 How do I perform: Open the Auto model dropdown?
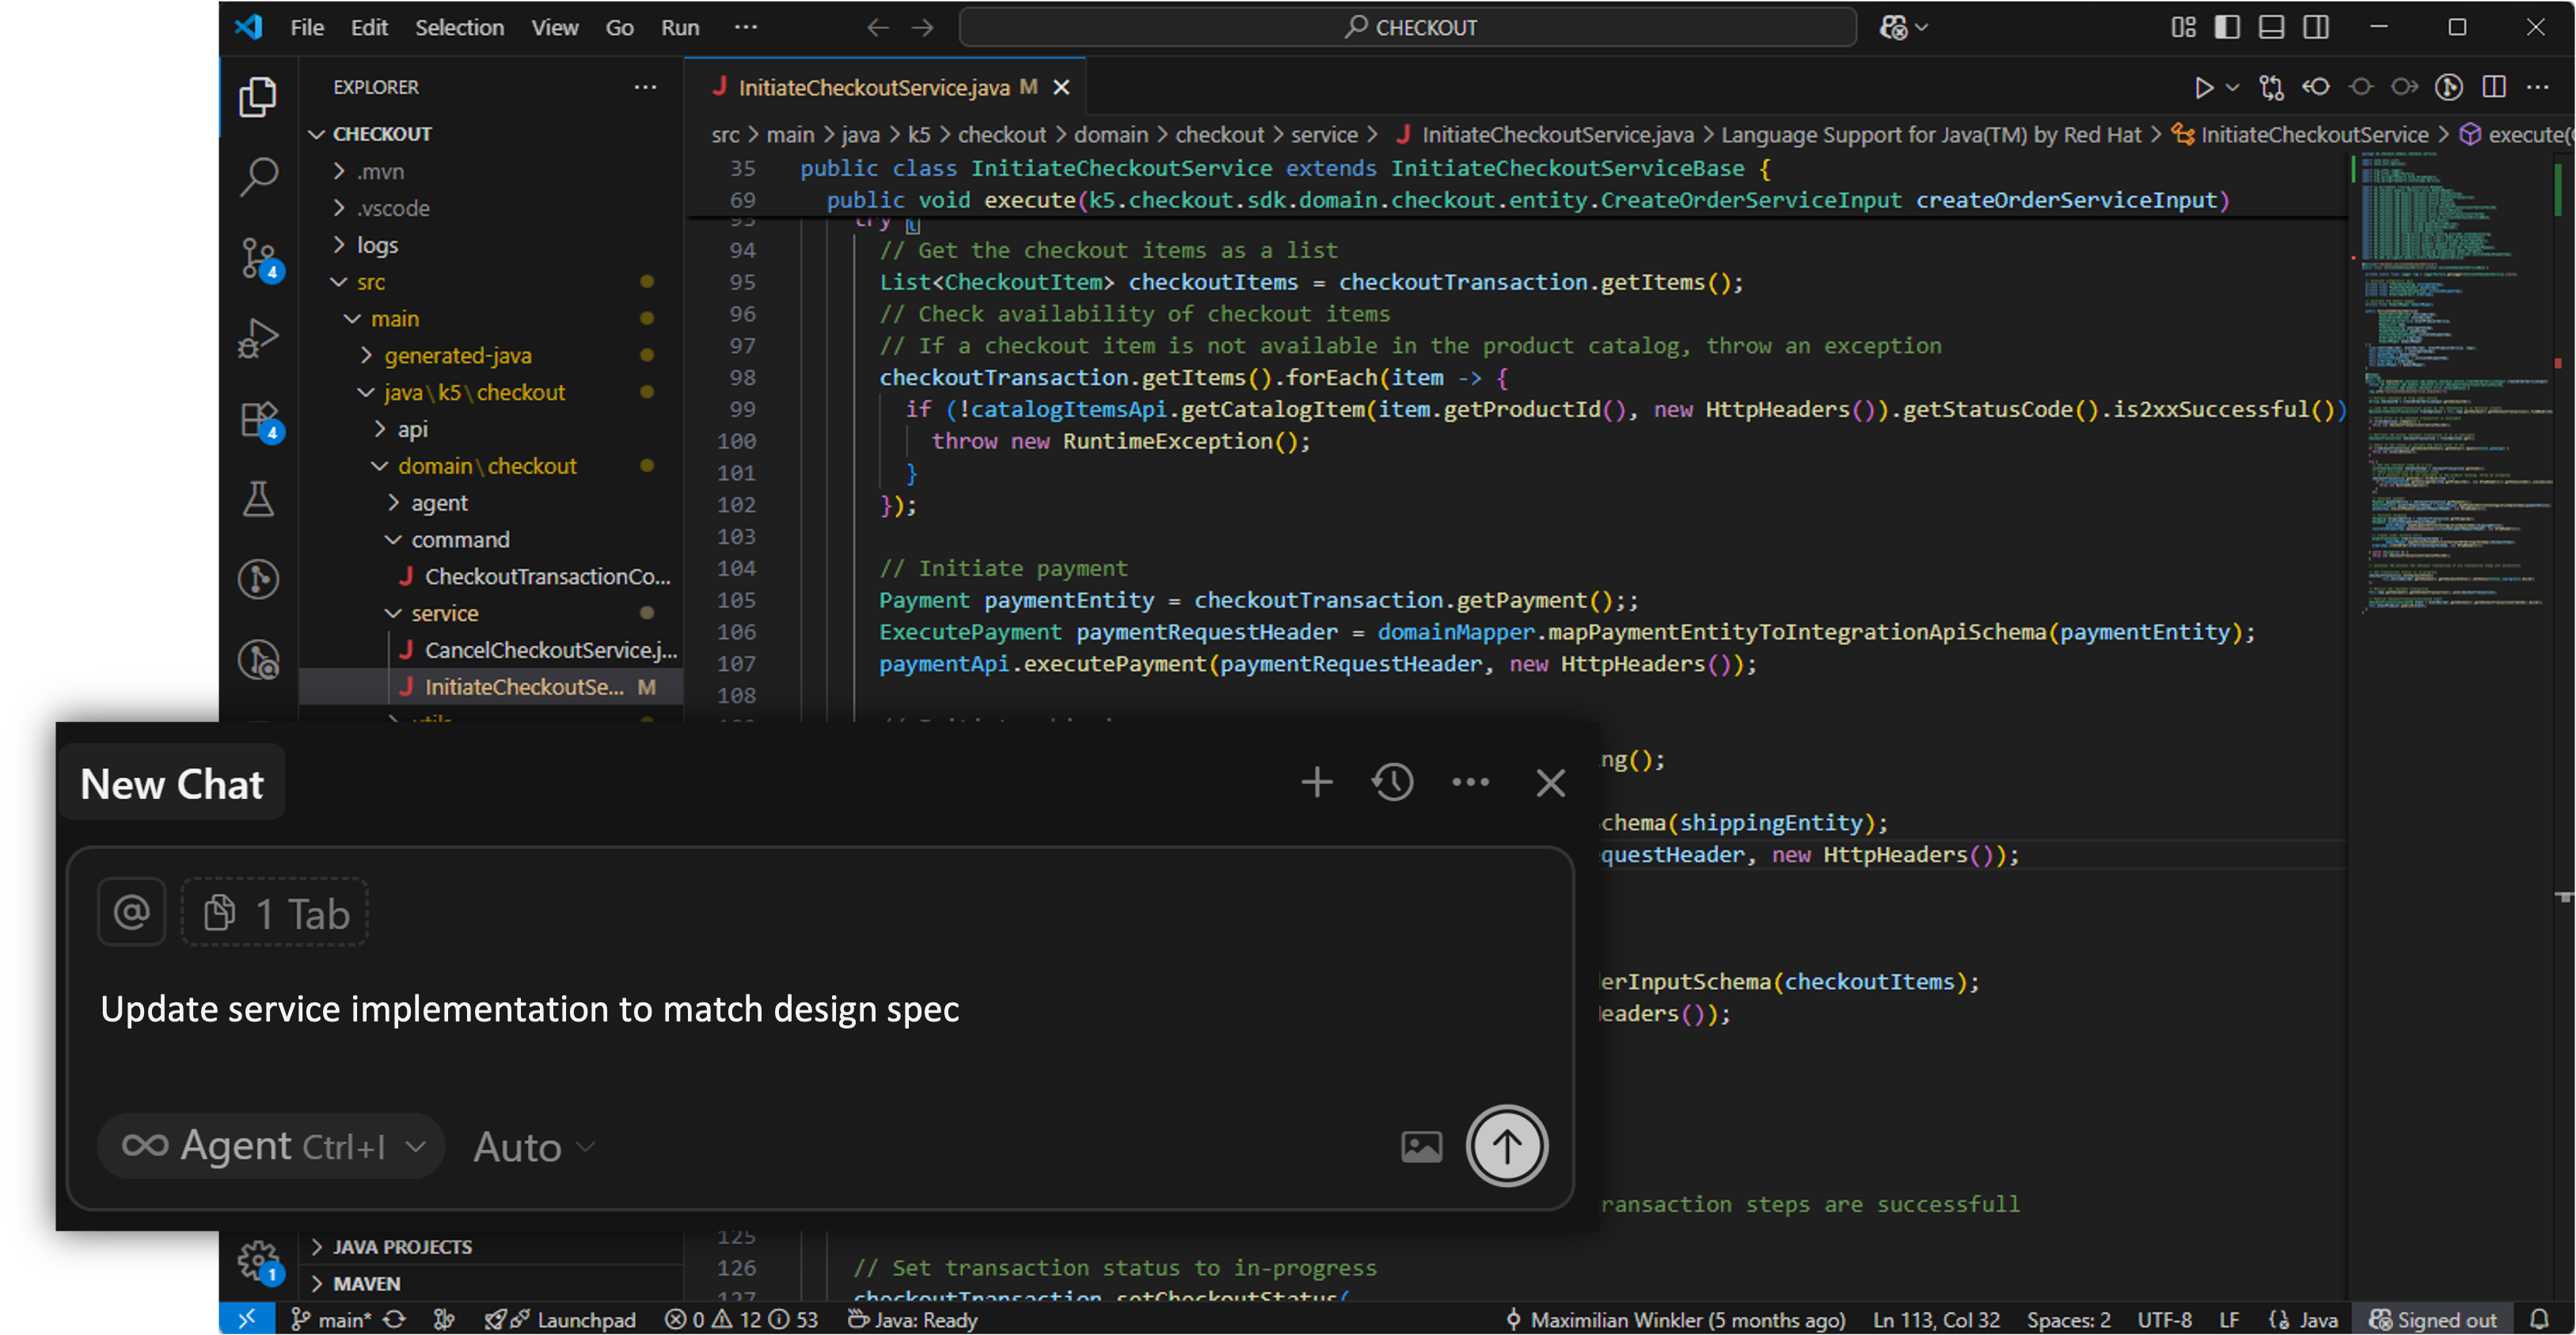tap(534, 1146)
